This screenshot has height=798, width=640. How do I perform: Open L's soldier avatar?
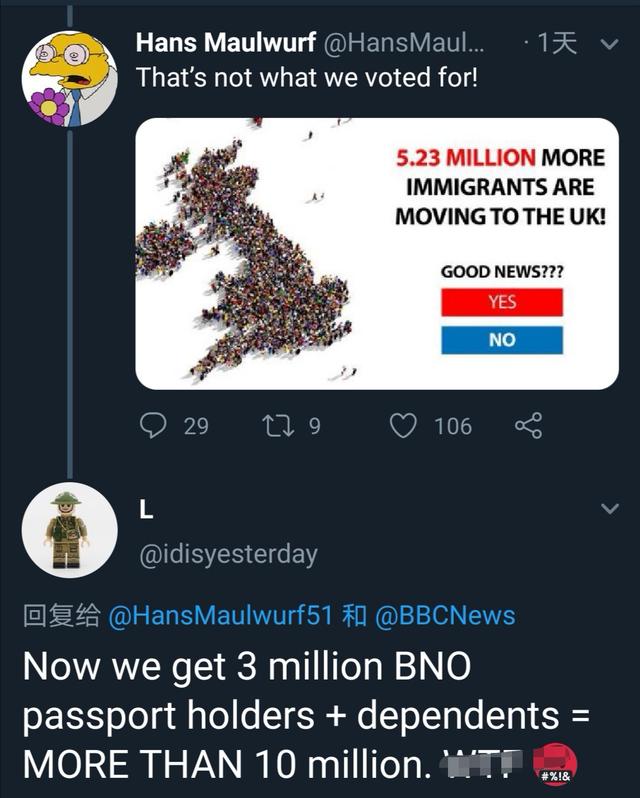pos(68,530)
